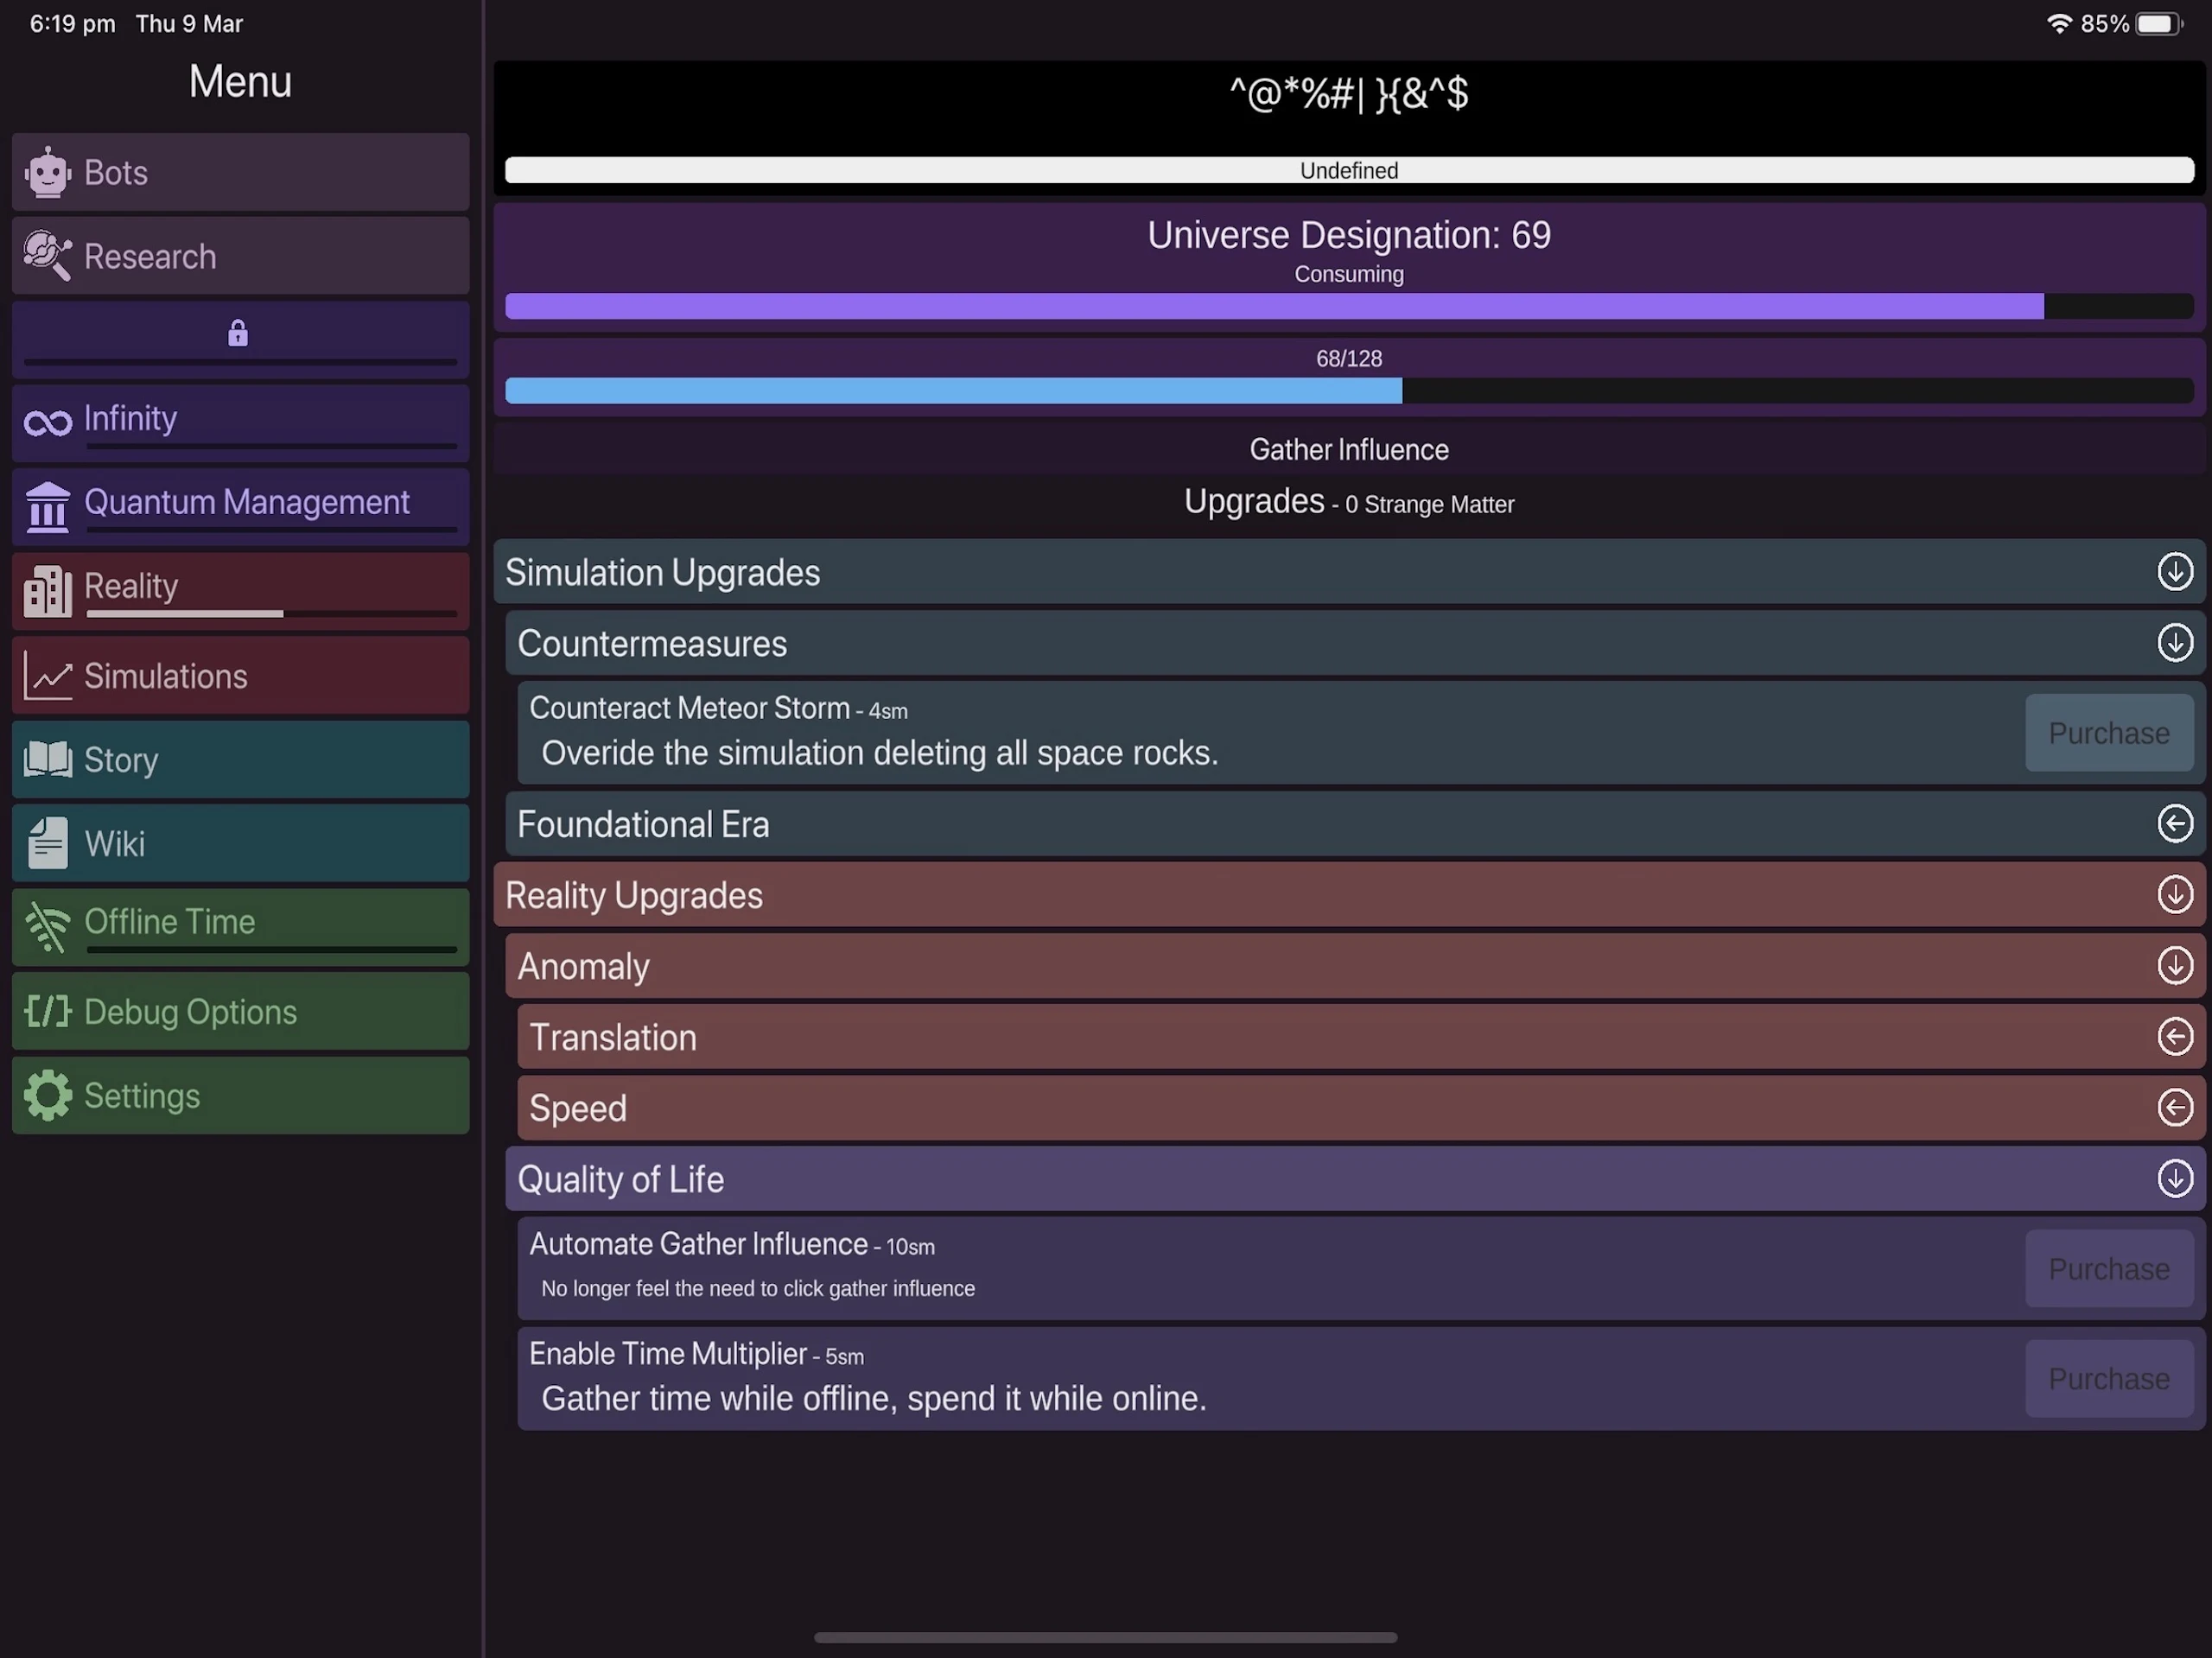
Task: Click the padlock locked menu item
Action: [x=237, y=333]
